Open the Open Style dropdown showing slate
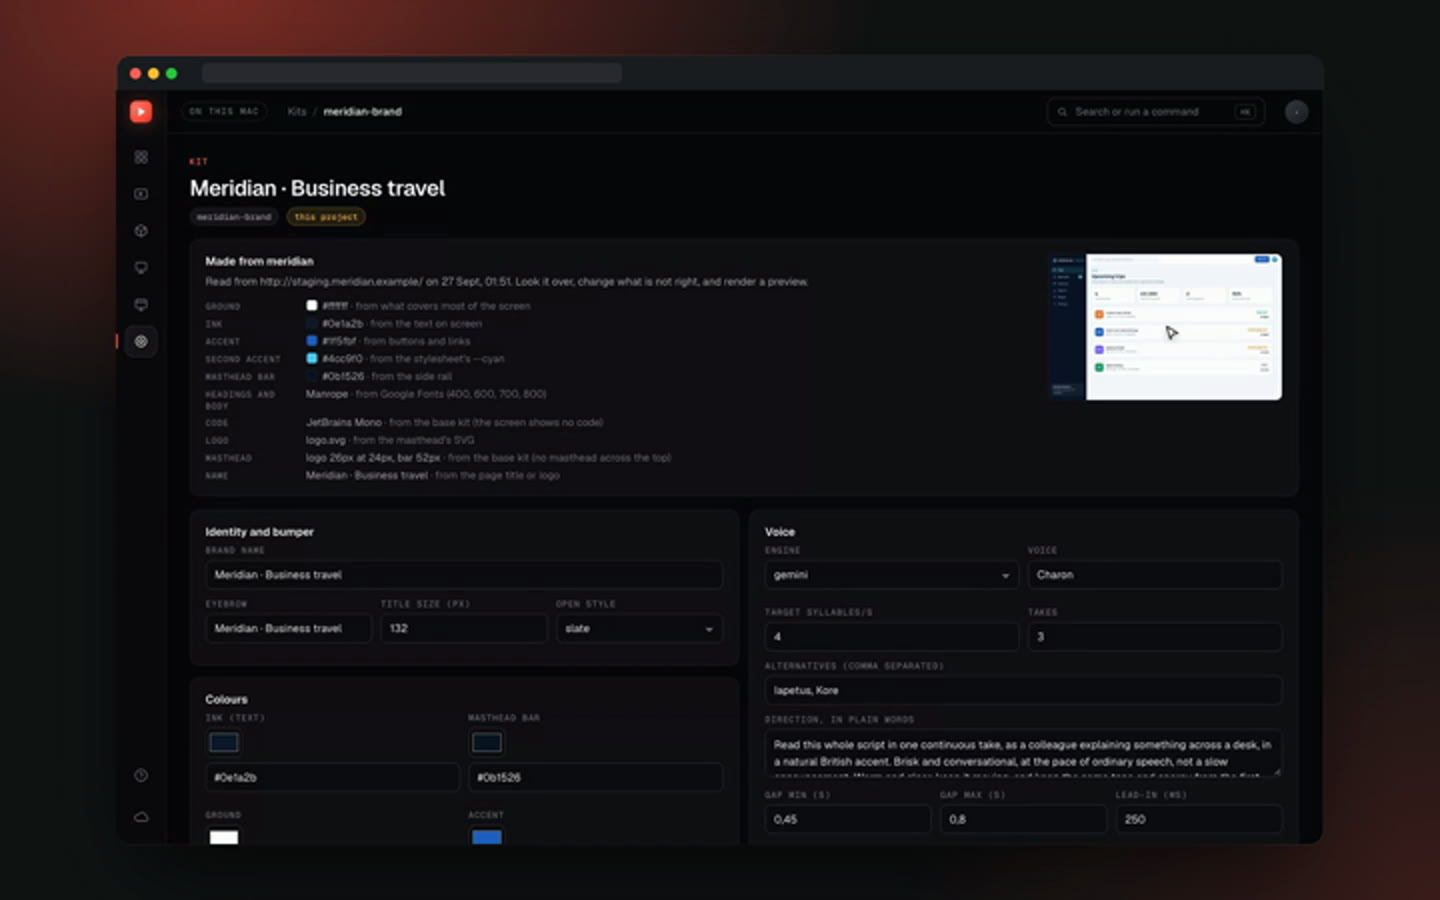 pyautogui.click(x=639, y=628)
